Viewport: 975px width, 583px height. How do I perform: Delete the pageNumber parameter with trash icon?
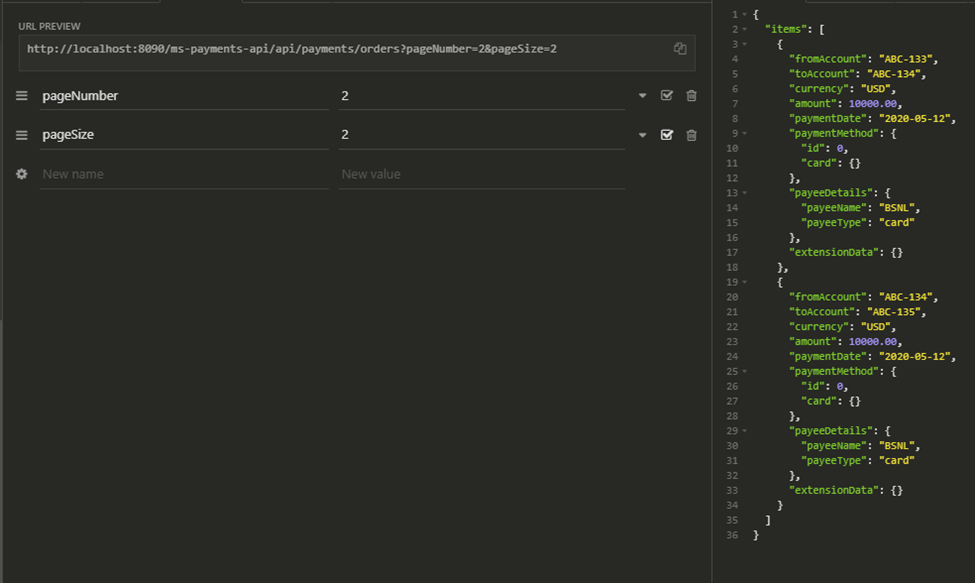click(691, 96)
